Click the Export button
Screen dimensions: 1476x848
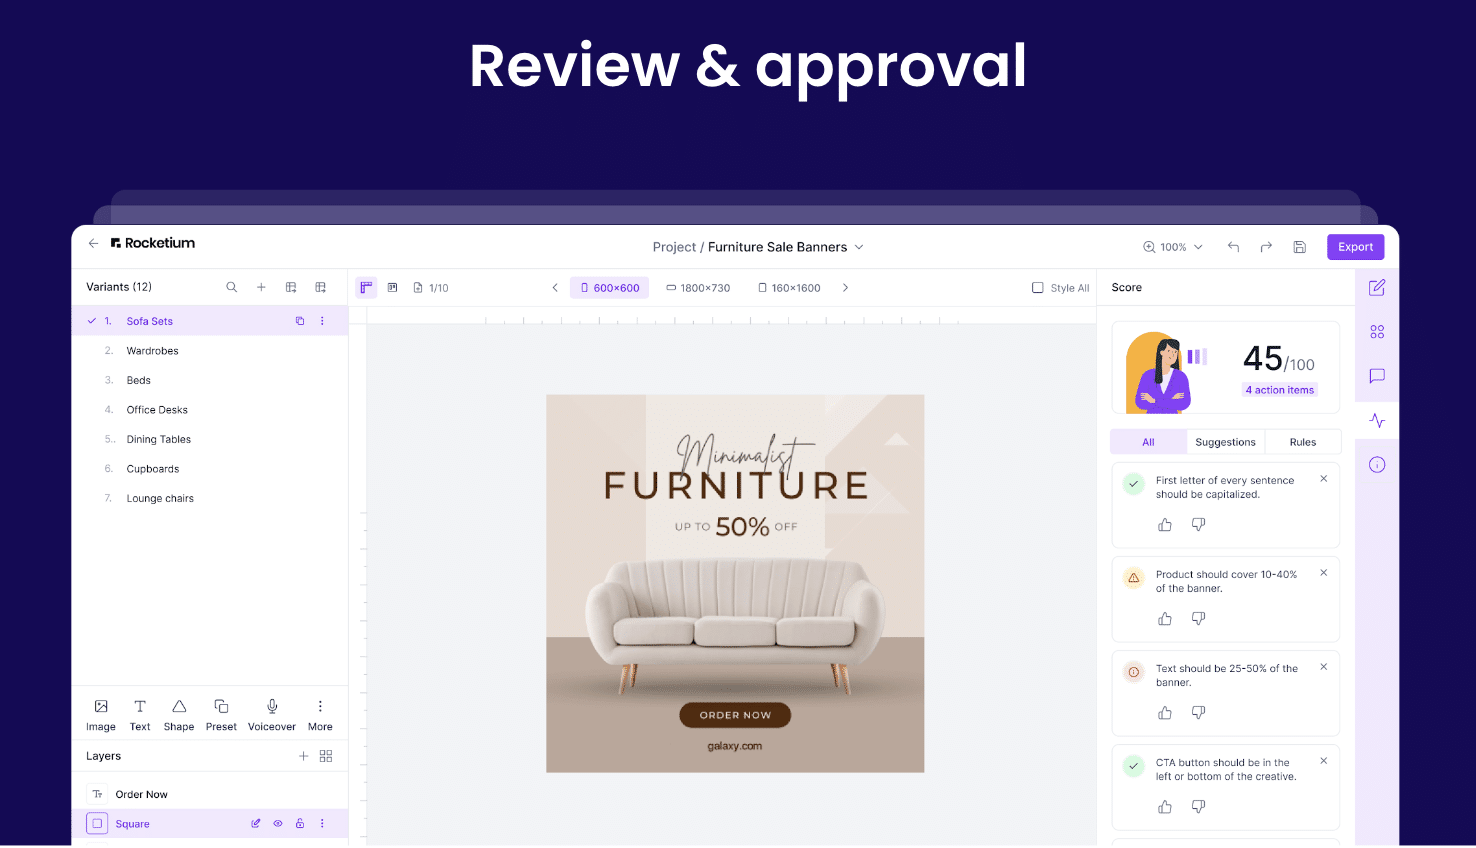1355,247
